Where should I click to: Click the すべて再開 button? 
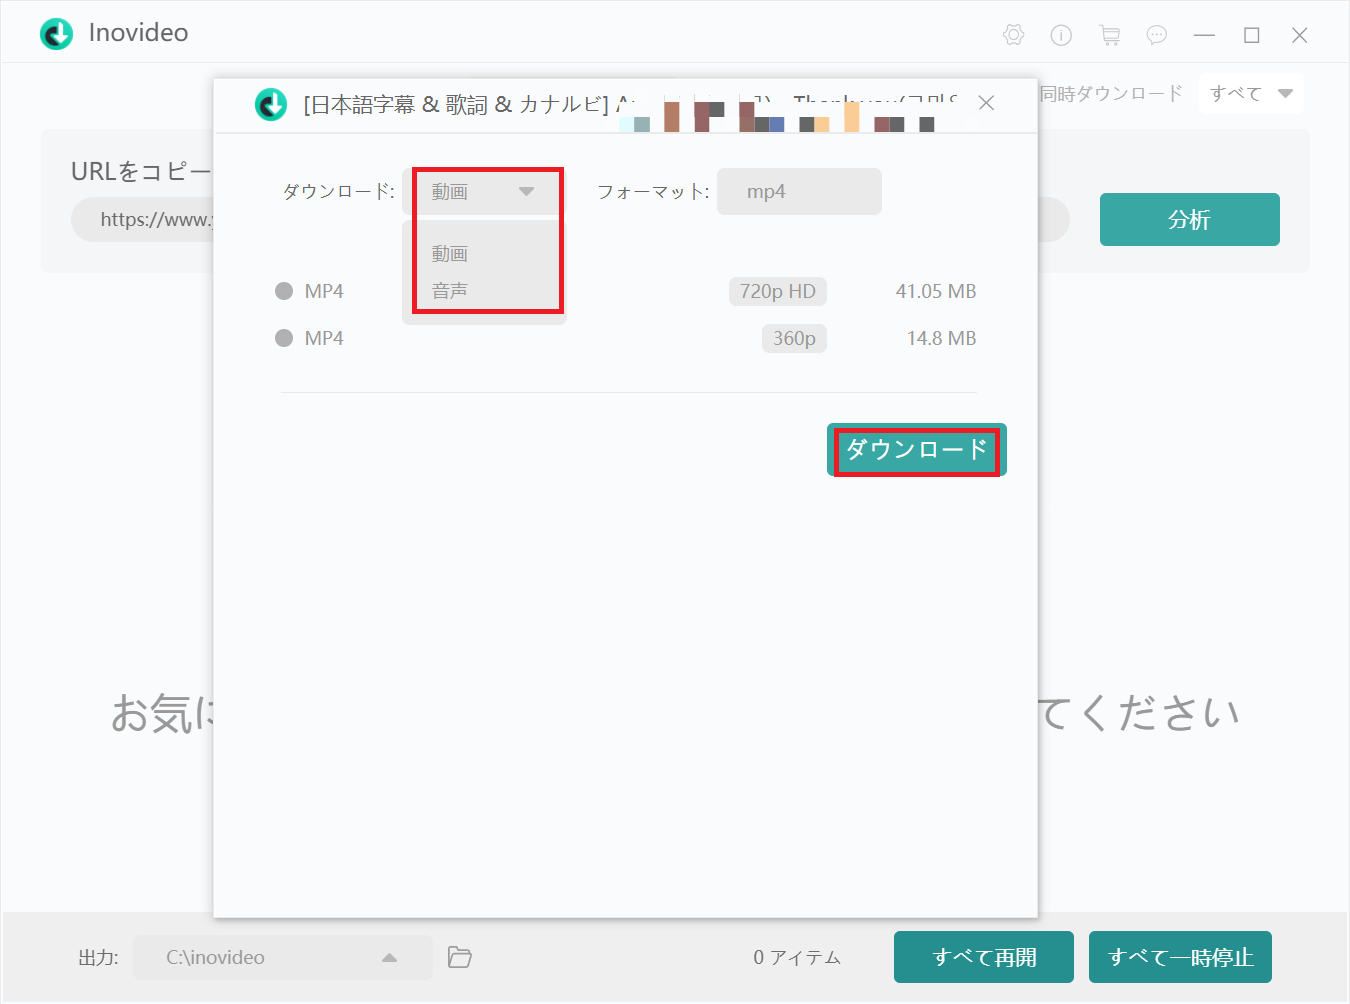[x=984, y=957]
